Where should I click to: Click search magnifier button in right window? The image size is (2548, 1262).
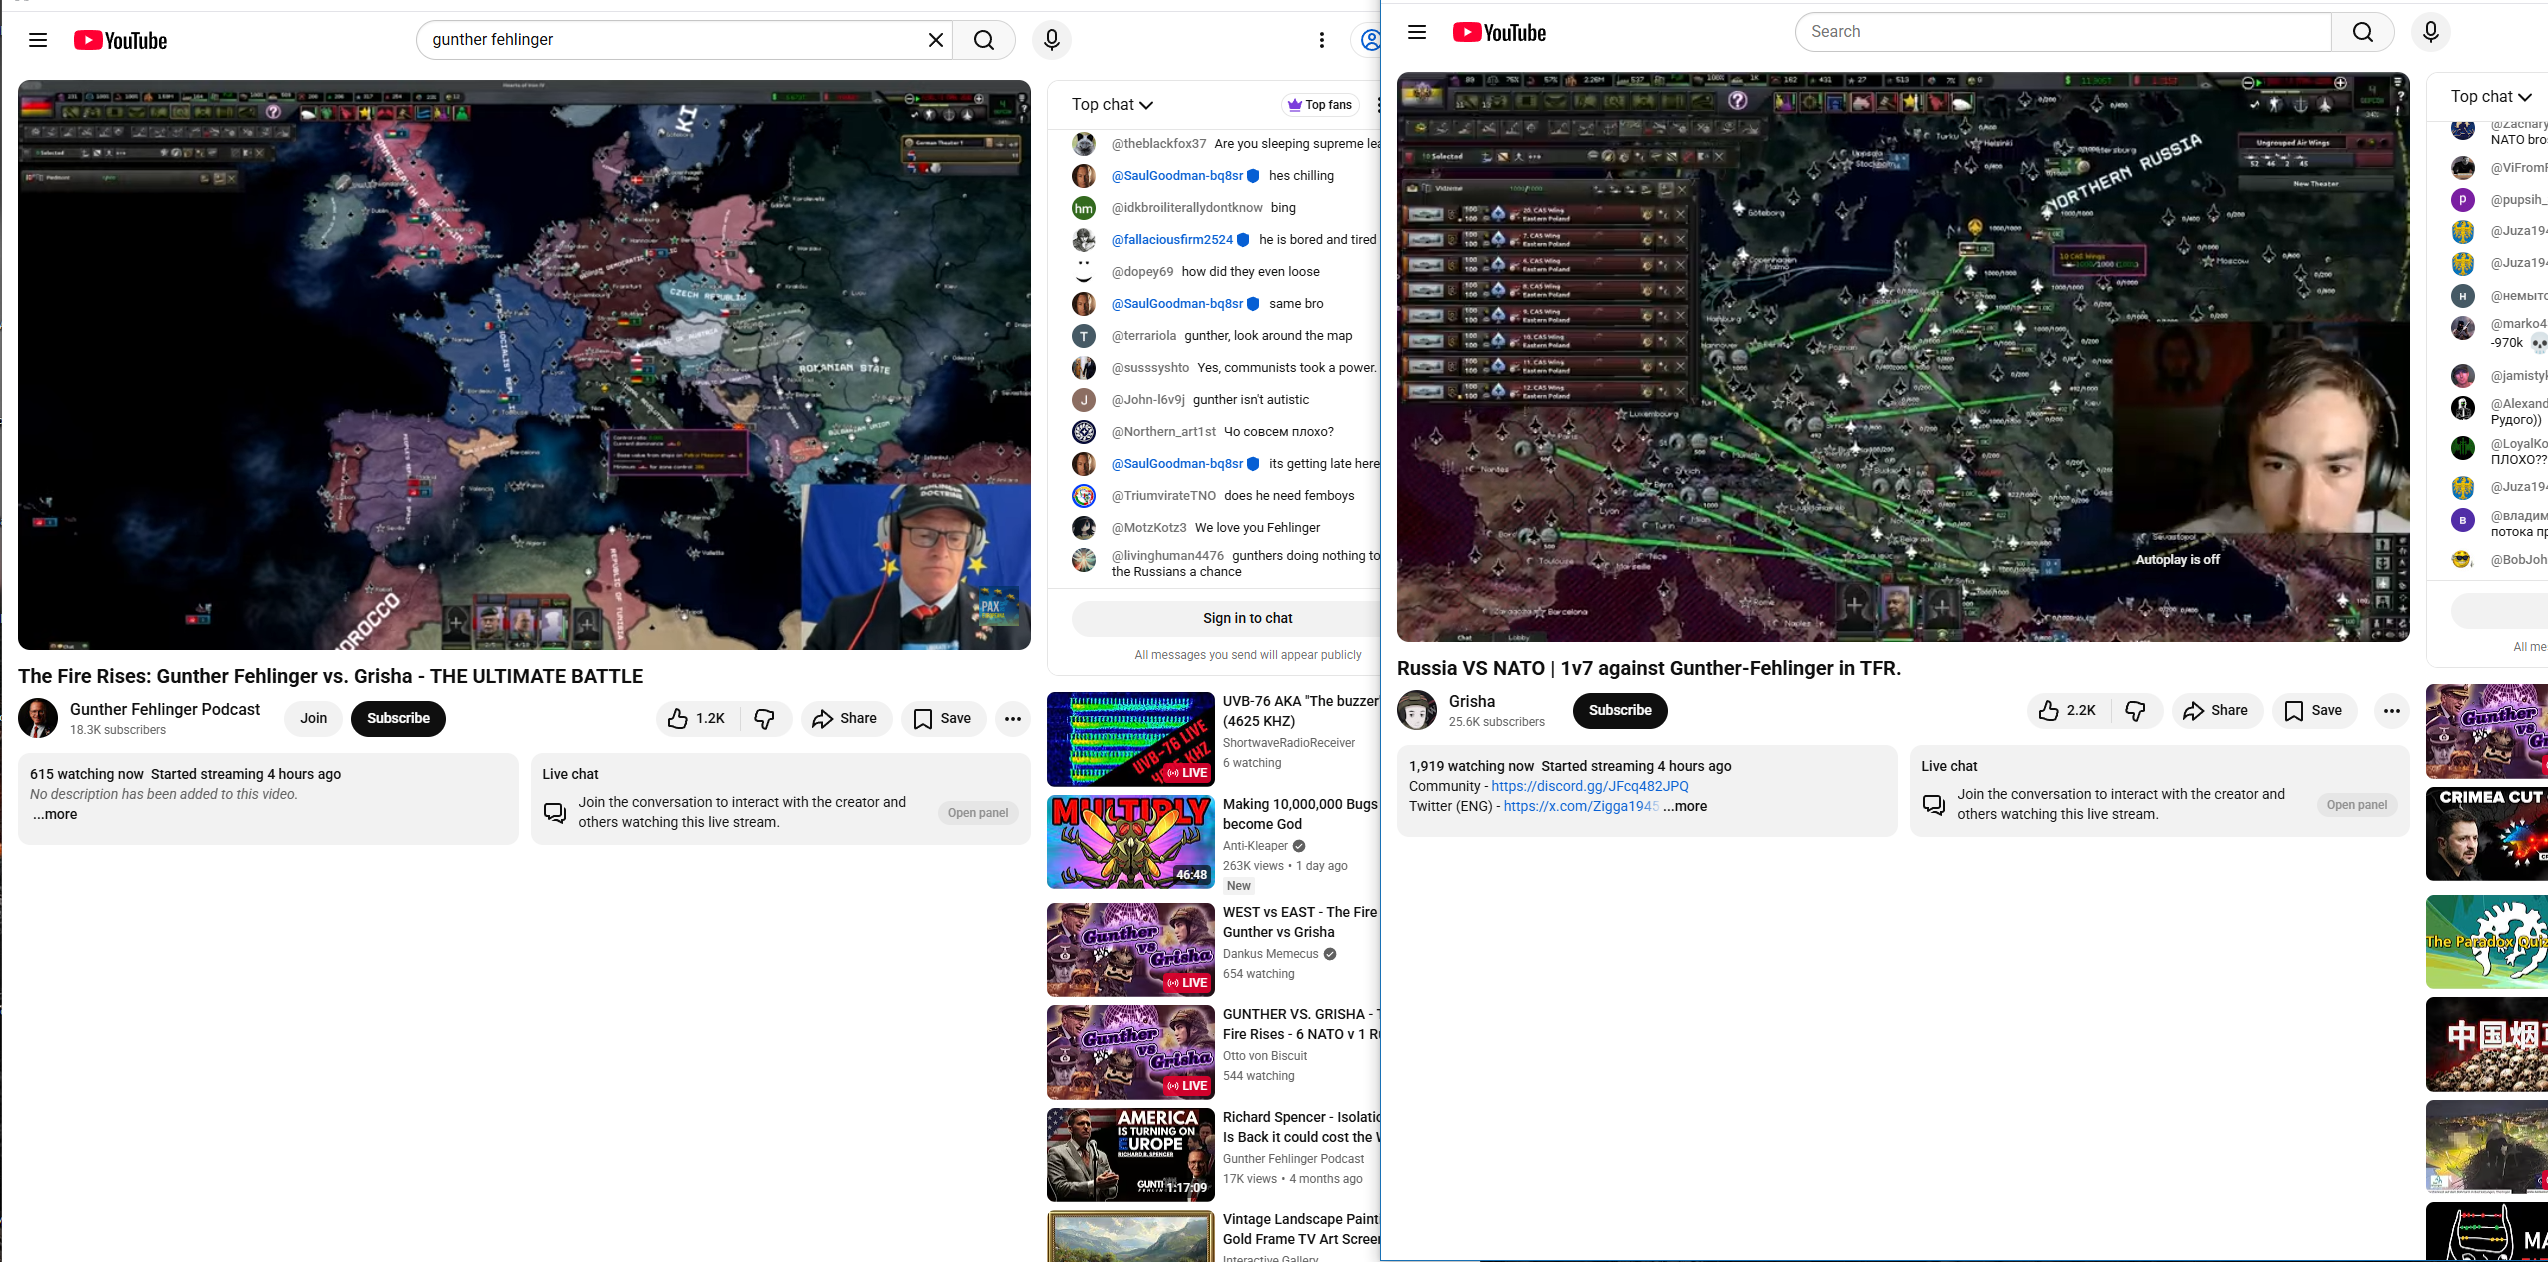(x=2362, y=32)
